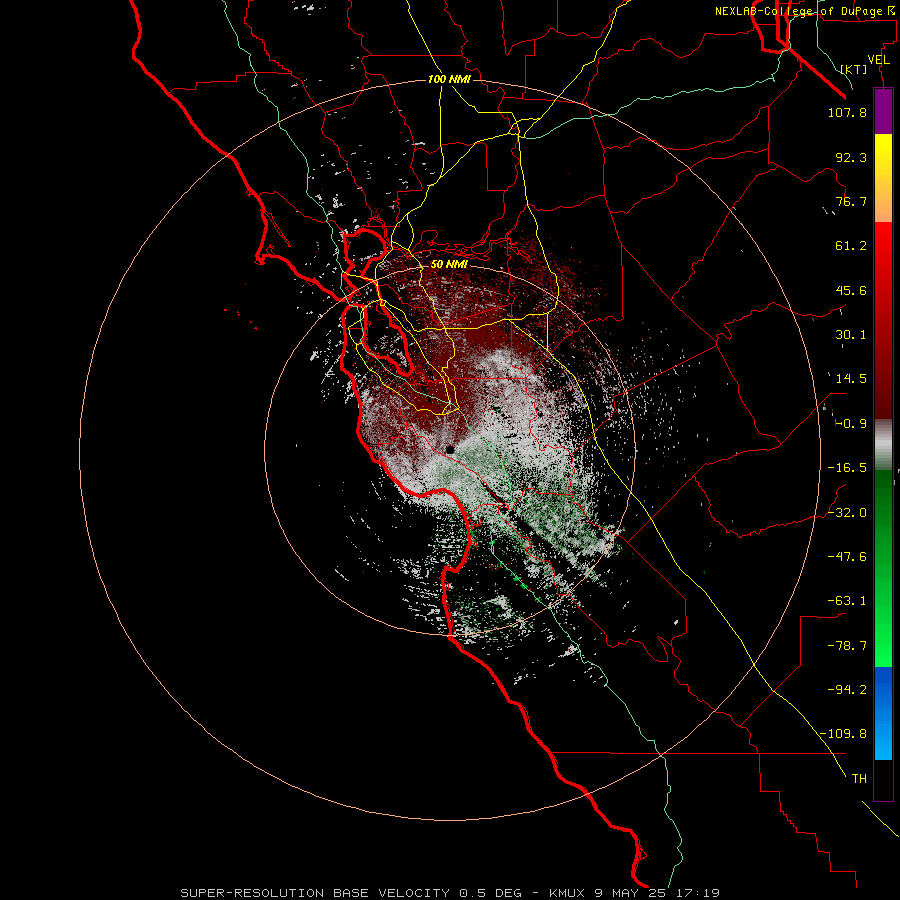This screenshot has width=900, height=900.
Task: Click the NEXLAB-College of DuPage credit text
Action: [806, 11]
